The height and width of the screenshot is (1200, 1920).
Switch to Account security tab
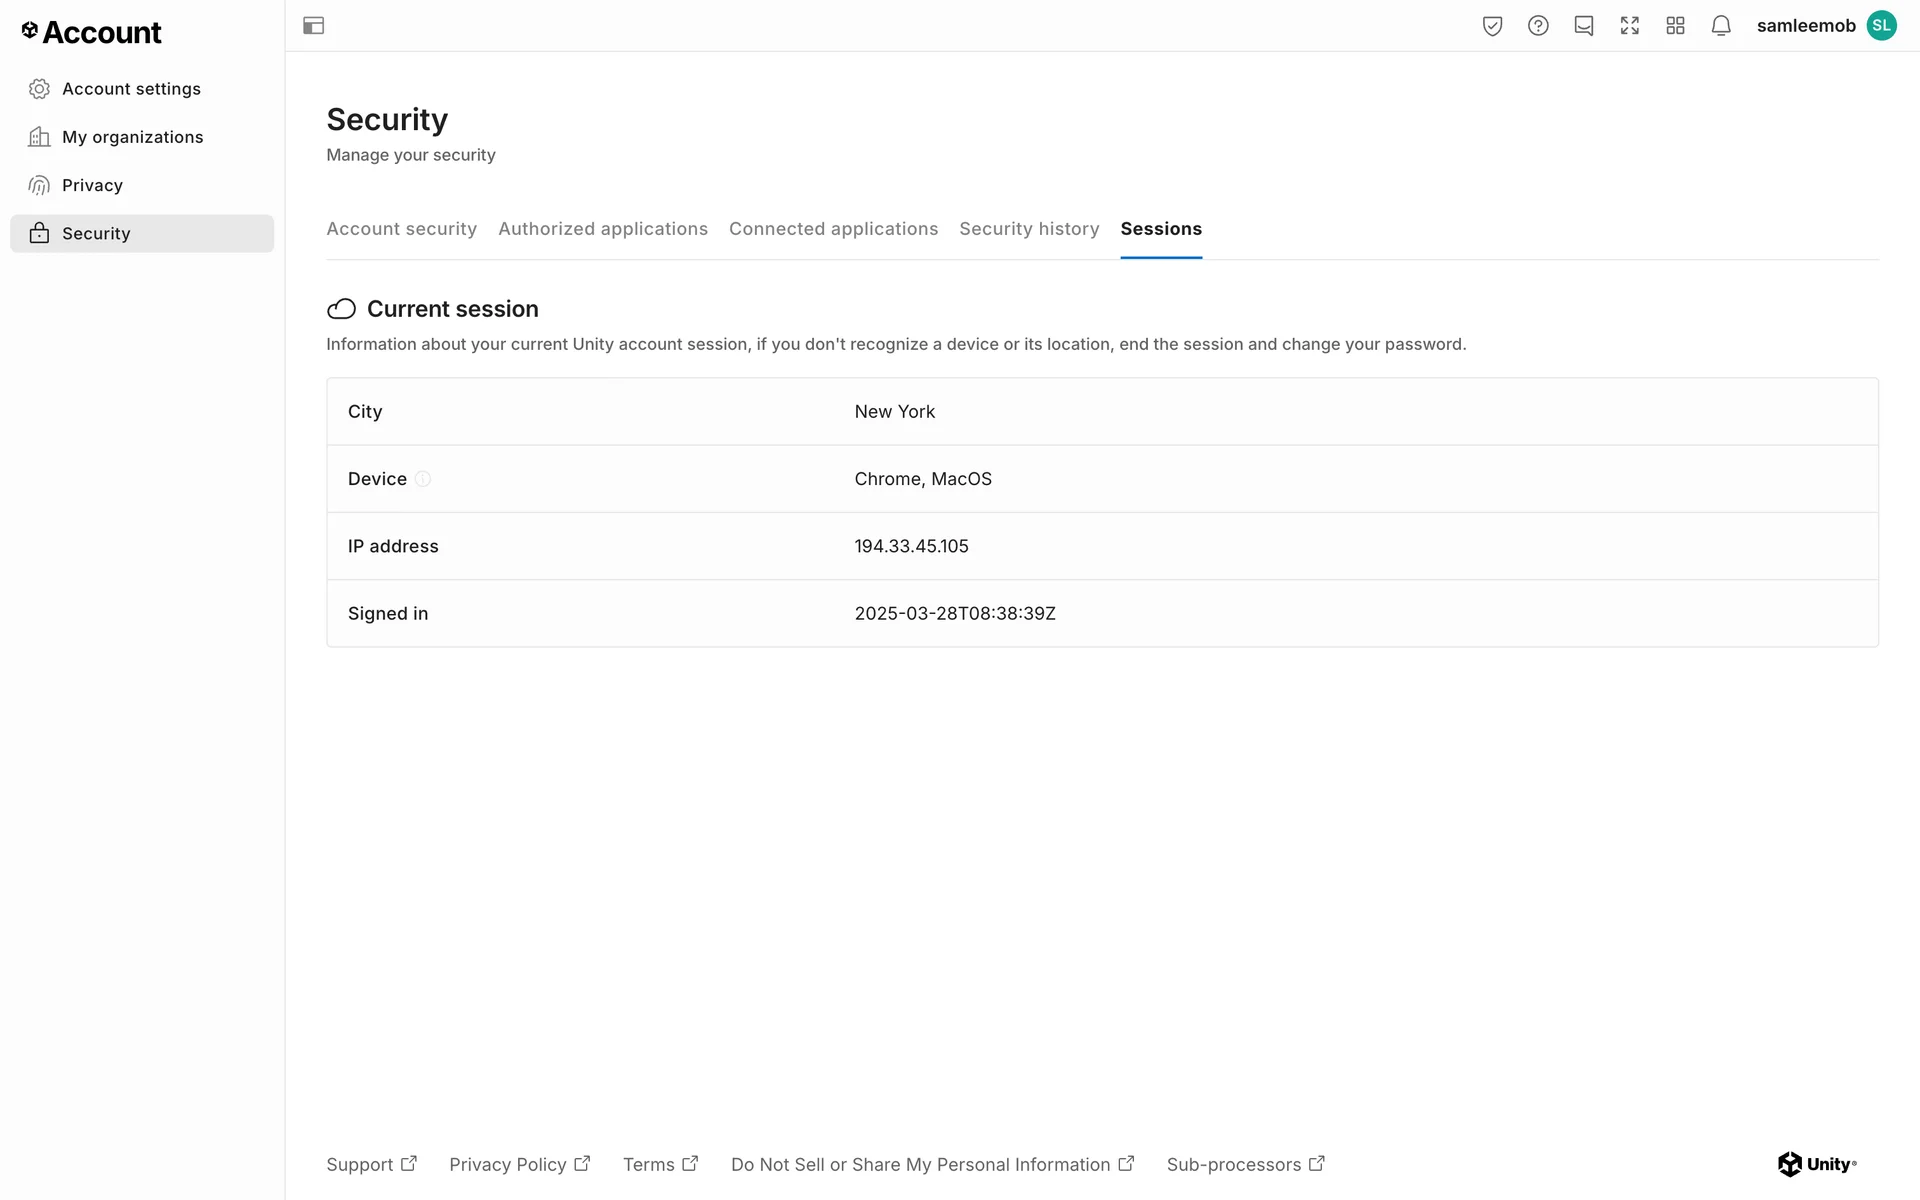pyautogui.click(x=401, y=229)
